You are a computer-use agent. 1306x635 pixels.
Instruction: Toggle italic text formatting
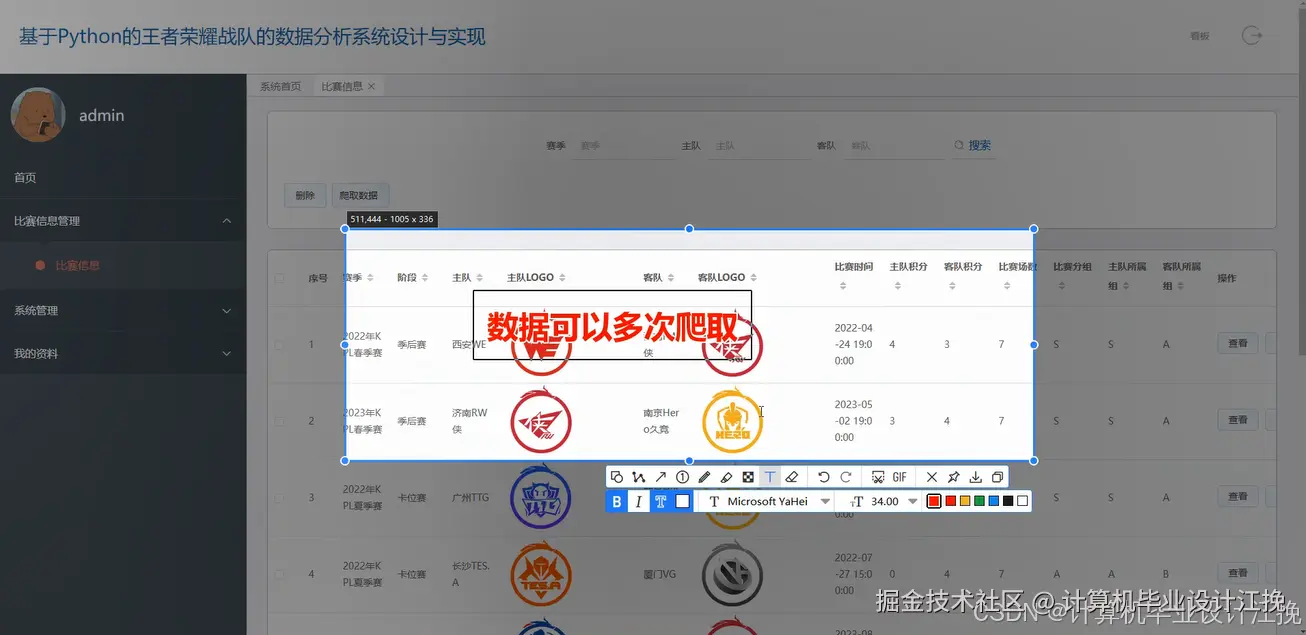pos(639,501)
